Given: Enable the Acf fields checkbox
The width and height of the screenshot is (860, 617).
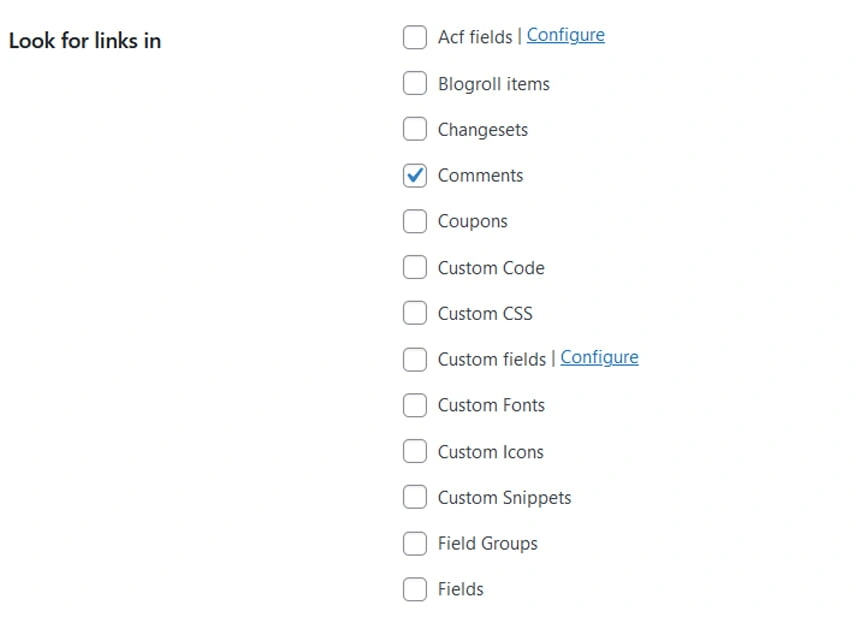Looking at the screenshot, I should pyautogui.click(x=414, y=38).
